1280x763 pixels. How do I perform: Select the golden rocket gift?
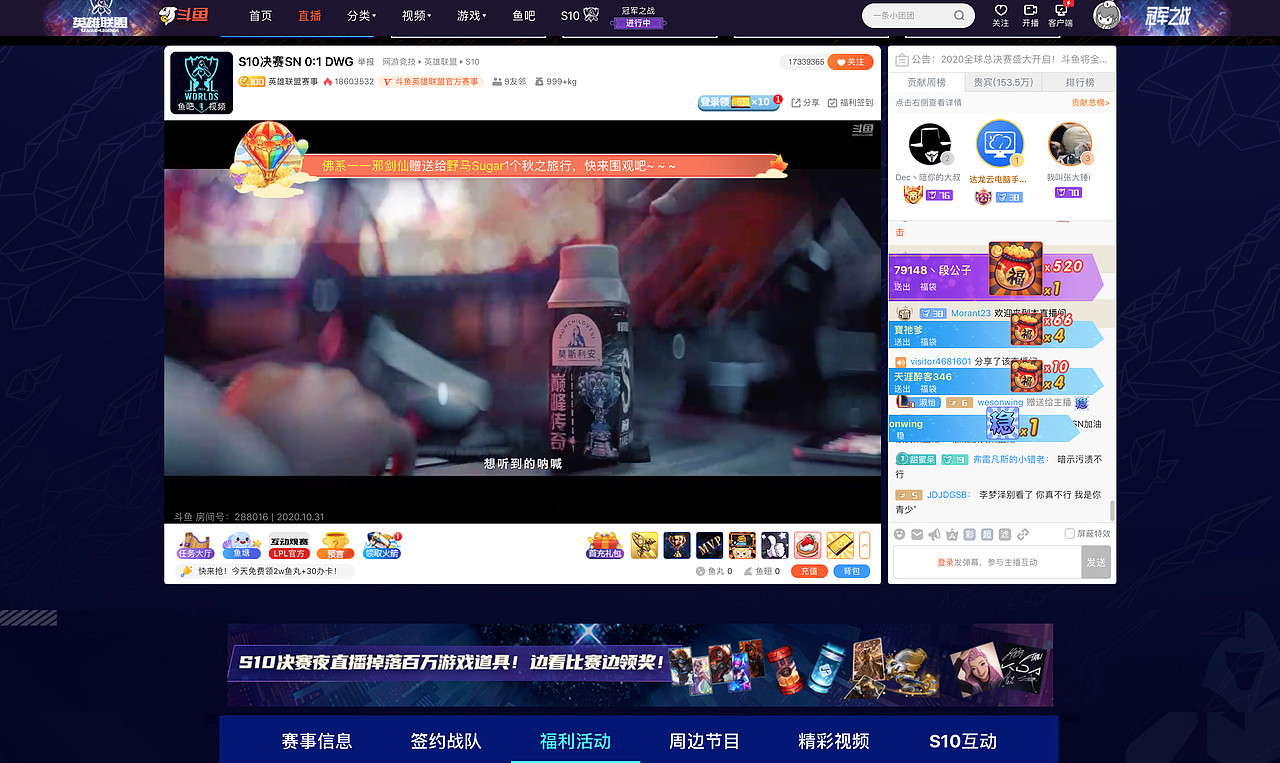(644, 545)
